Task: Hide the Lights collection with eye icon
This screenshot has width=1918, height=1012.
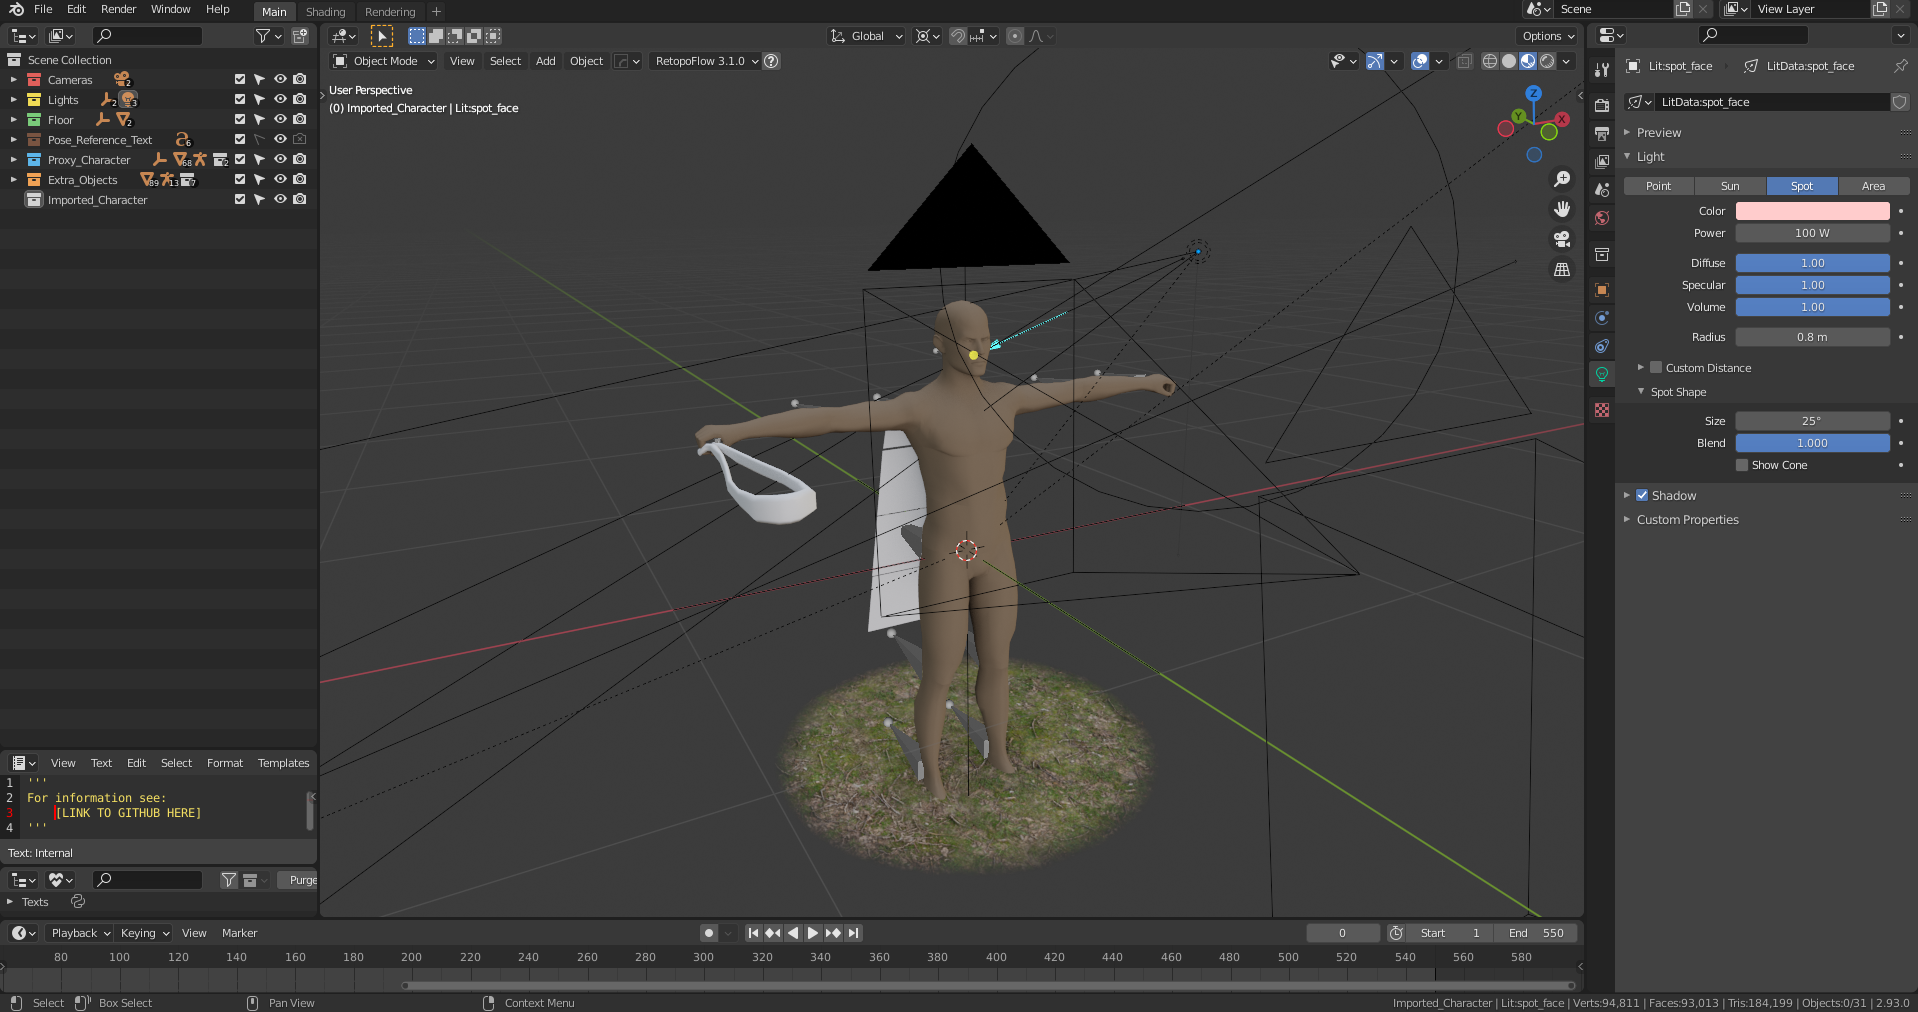Action: pyautogui.click(x=280, y=99)
